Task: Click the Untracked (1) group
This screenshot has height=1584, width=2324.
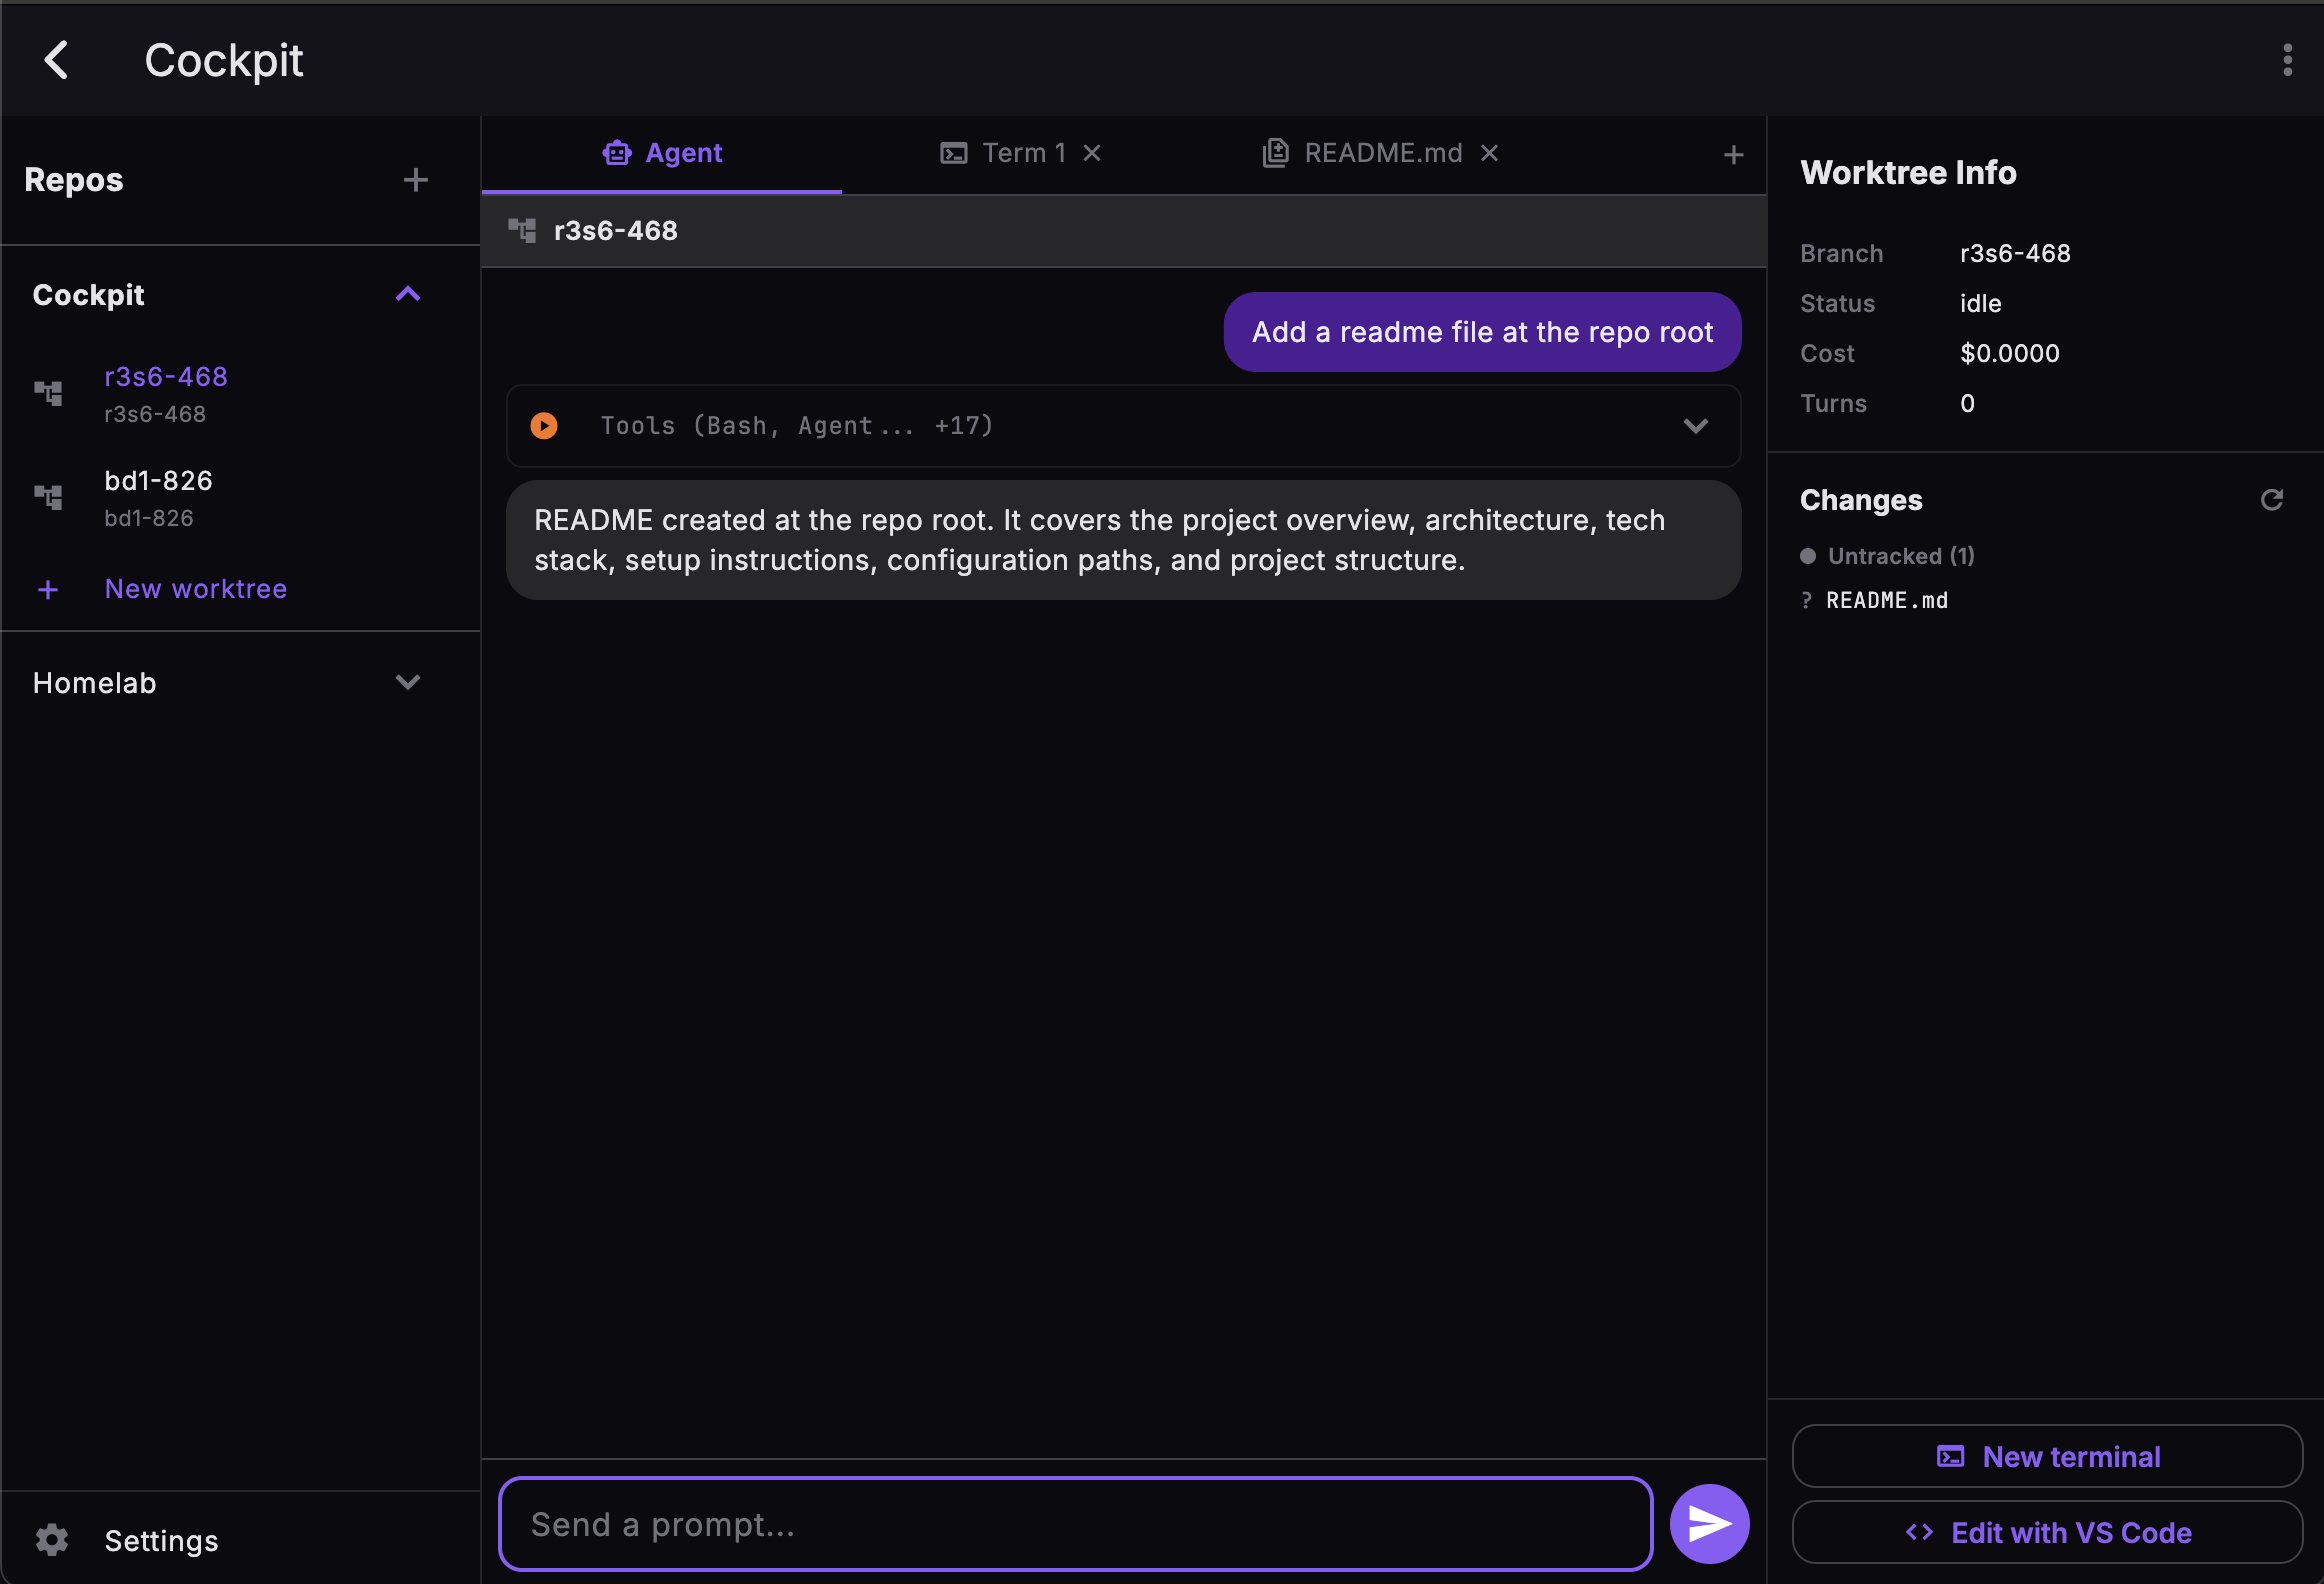Action: click(x=1888, y=556)
